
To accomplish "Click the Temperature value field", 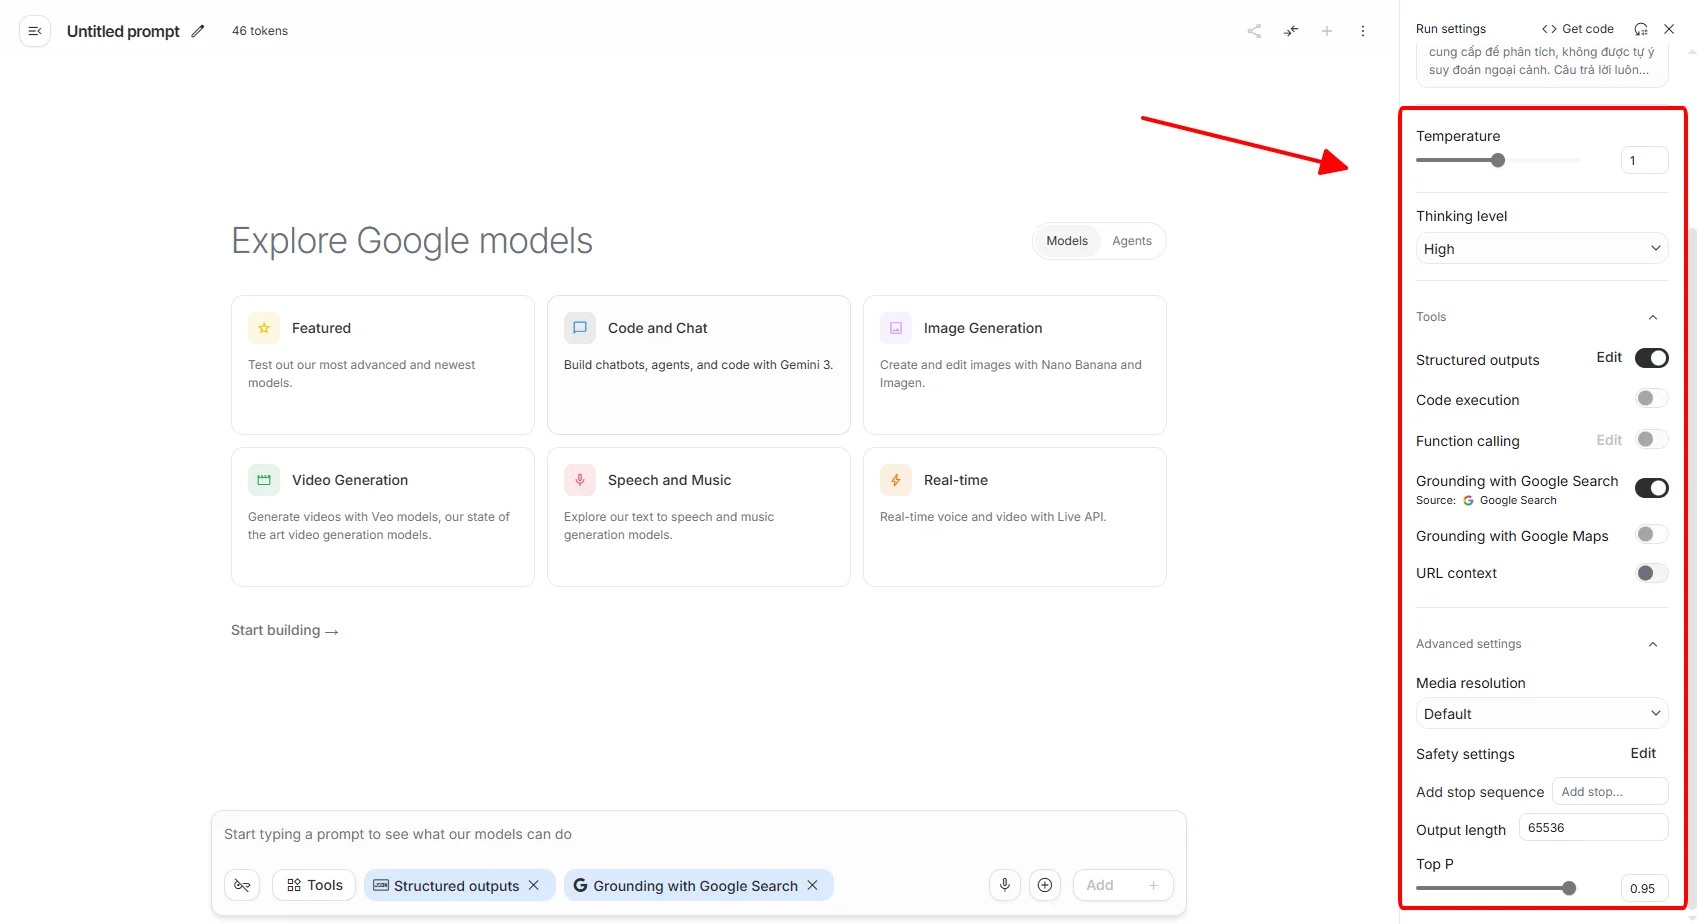I will coord(1645,160).
